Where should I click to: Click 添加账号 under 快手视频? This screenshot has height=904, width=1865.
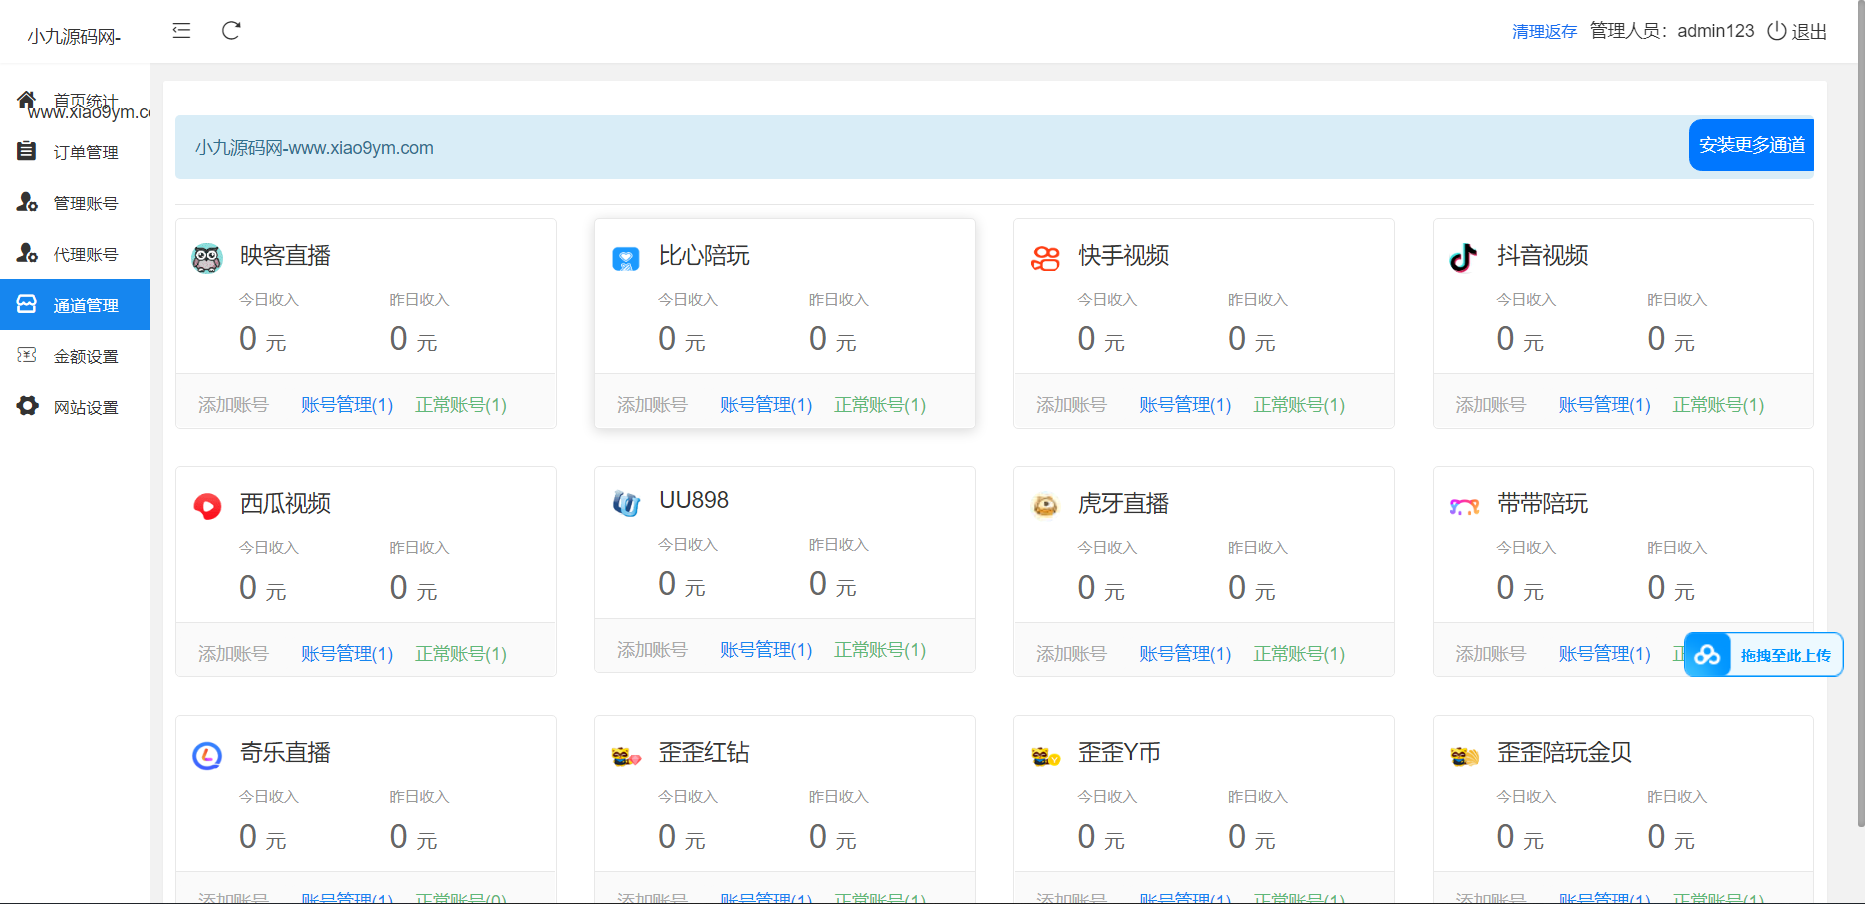(x=1071, y=405)
